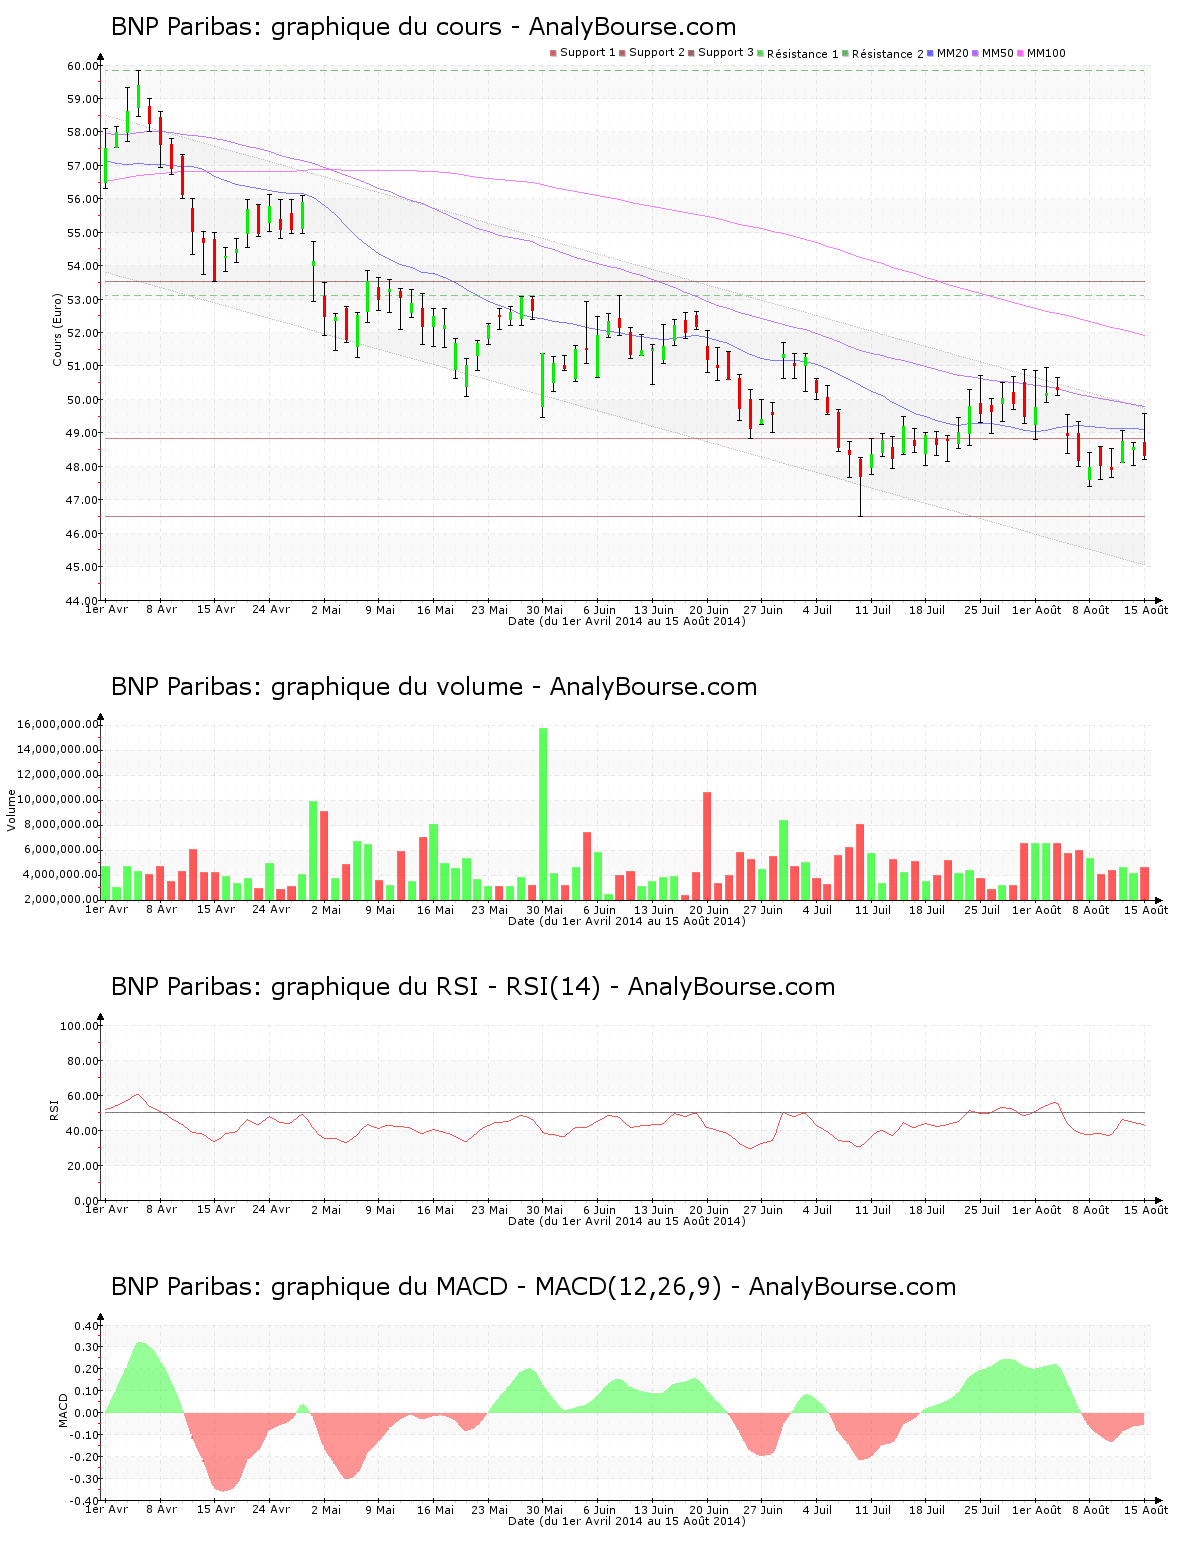1200x1550 pixels.
Task: Click the date range caption under price chart
Action: [x=627, y=621]
